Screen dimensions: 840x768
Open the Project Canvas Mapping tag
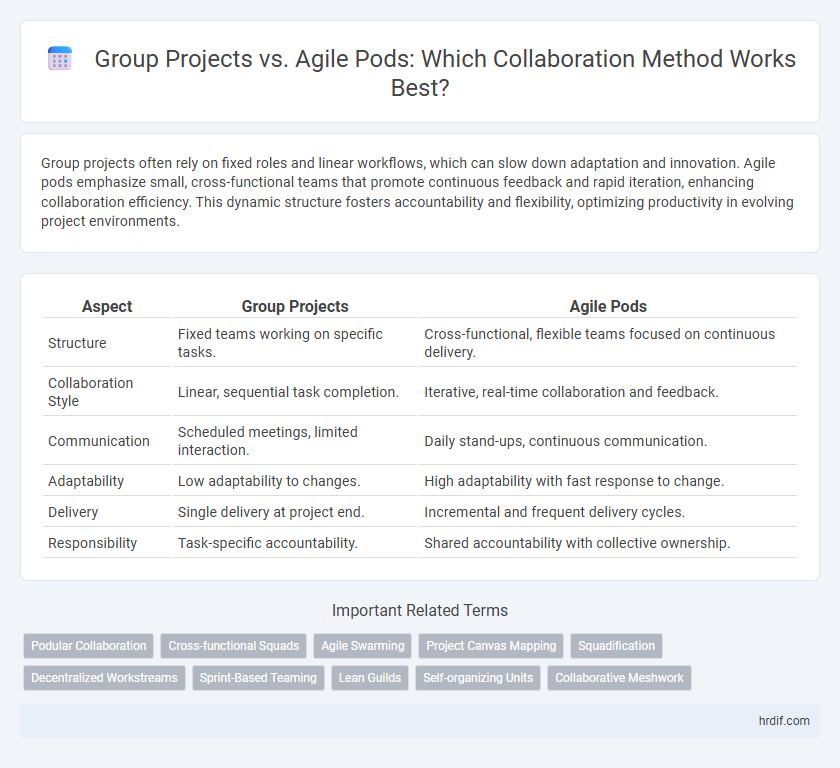(491, 646)
